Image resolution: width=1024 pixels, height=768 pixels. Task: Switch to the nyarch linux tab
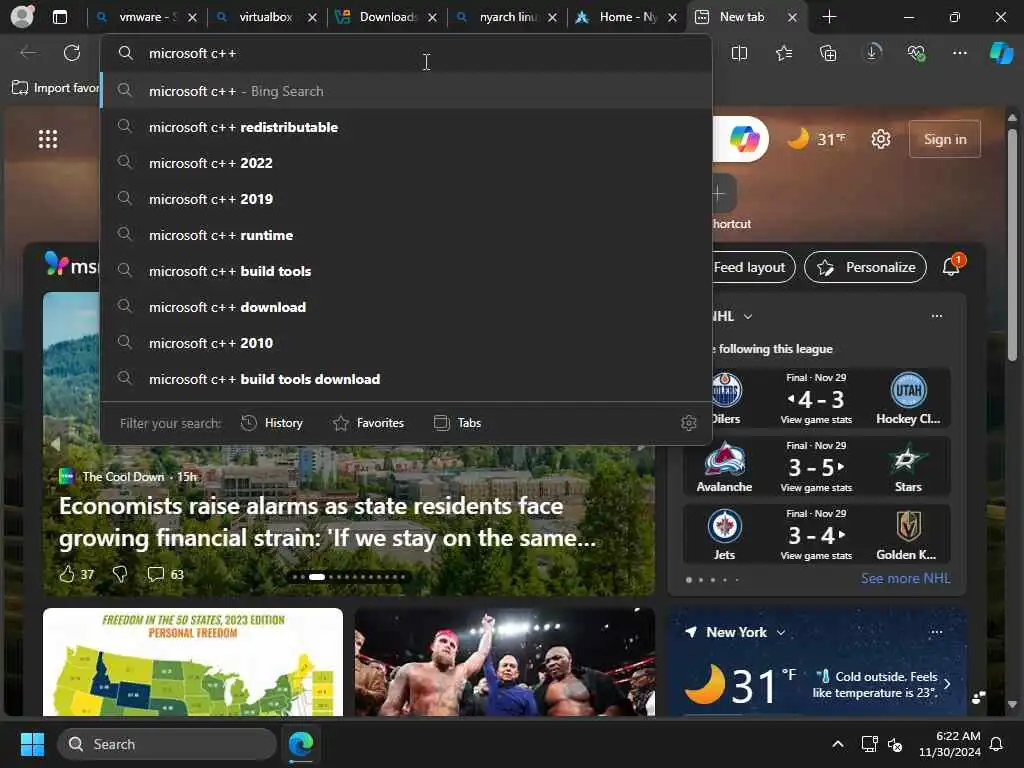(x=506, y=17)
